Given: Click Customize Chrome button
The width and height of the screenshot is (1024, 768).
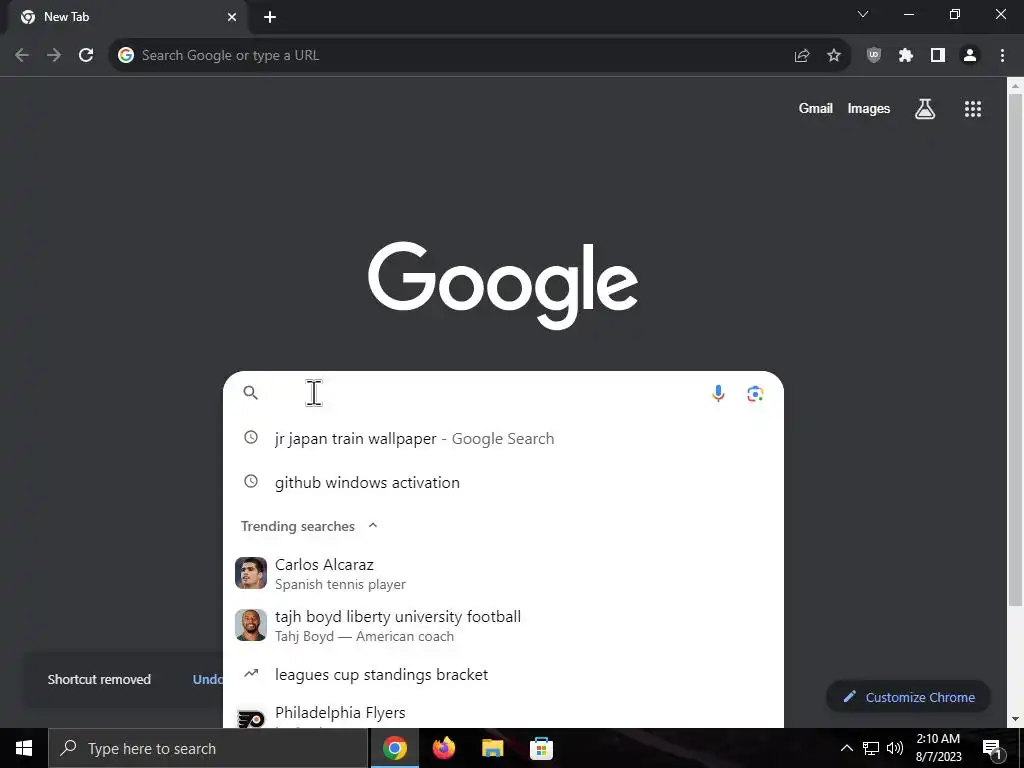Looking at the screenshot, I should click(908, 697).
